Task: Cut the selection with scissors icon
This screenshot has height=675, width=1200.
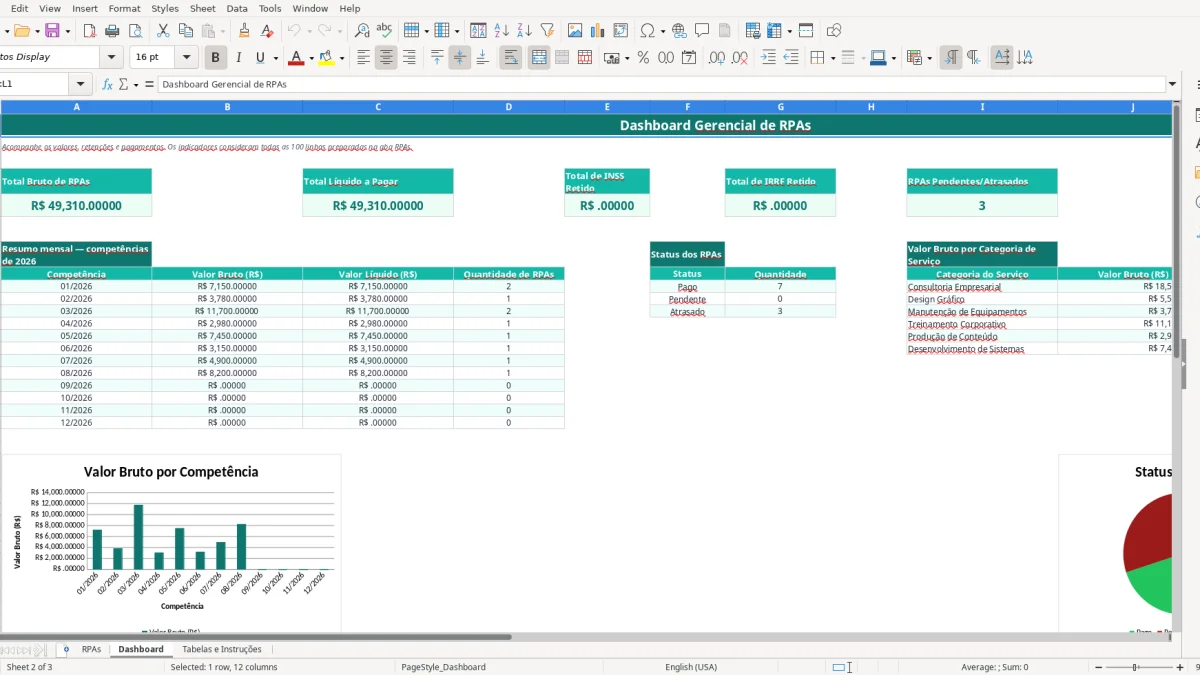Action: (x=163, y=31)
